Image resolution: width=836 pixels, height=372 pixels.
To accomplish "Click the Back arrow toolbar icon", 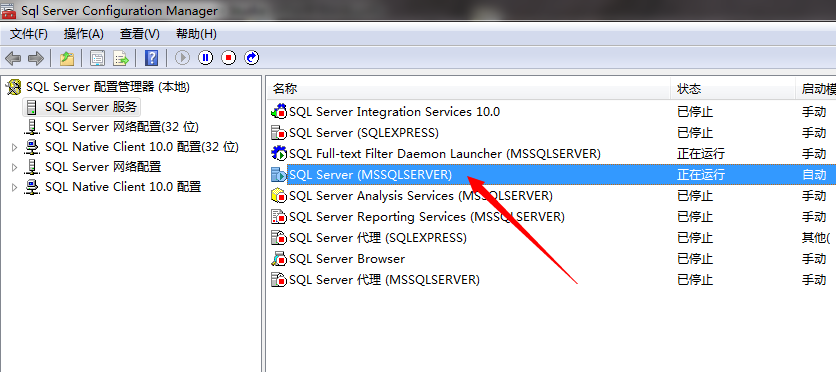I will click(x=13, y=58).
